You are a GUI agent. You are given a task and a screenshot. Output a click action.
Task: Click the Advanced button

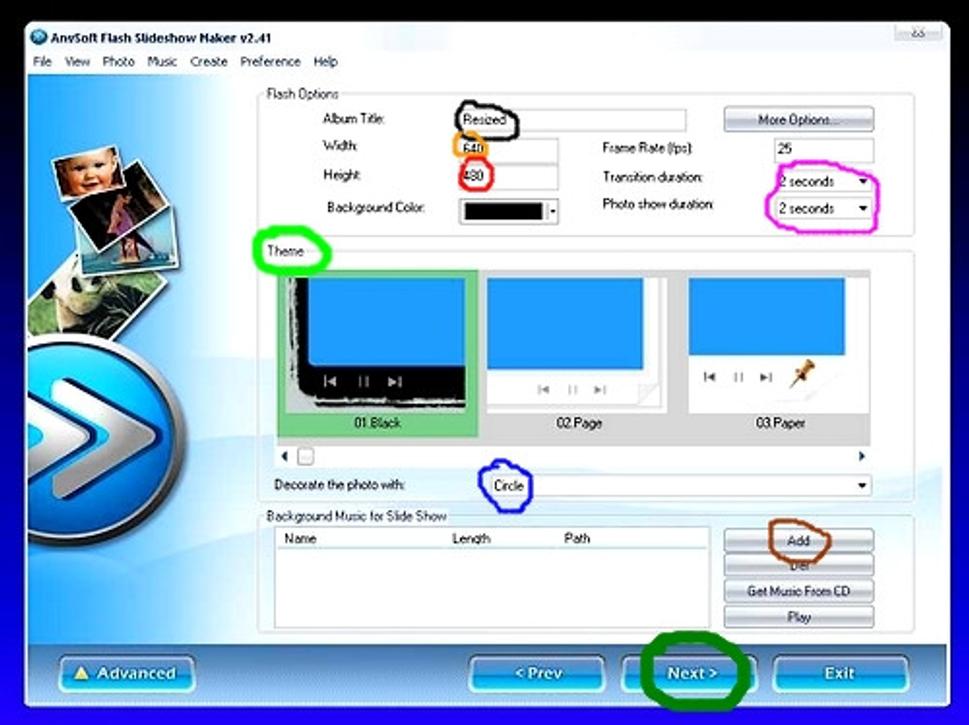tap(127, 674)
